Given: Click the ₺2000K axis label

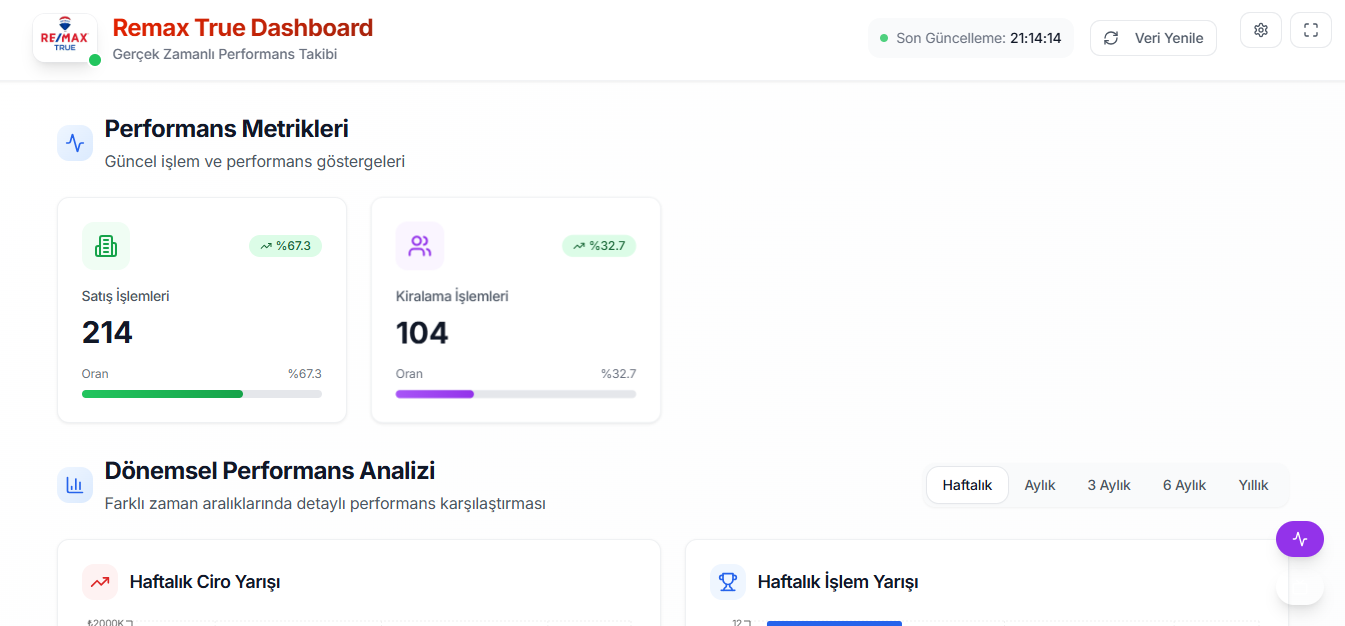Looking at the screenshot, I should (x=104, y=622).
